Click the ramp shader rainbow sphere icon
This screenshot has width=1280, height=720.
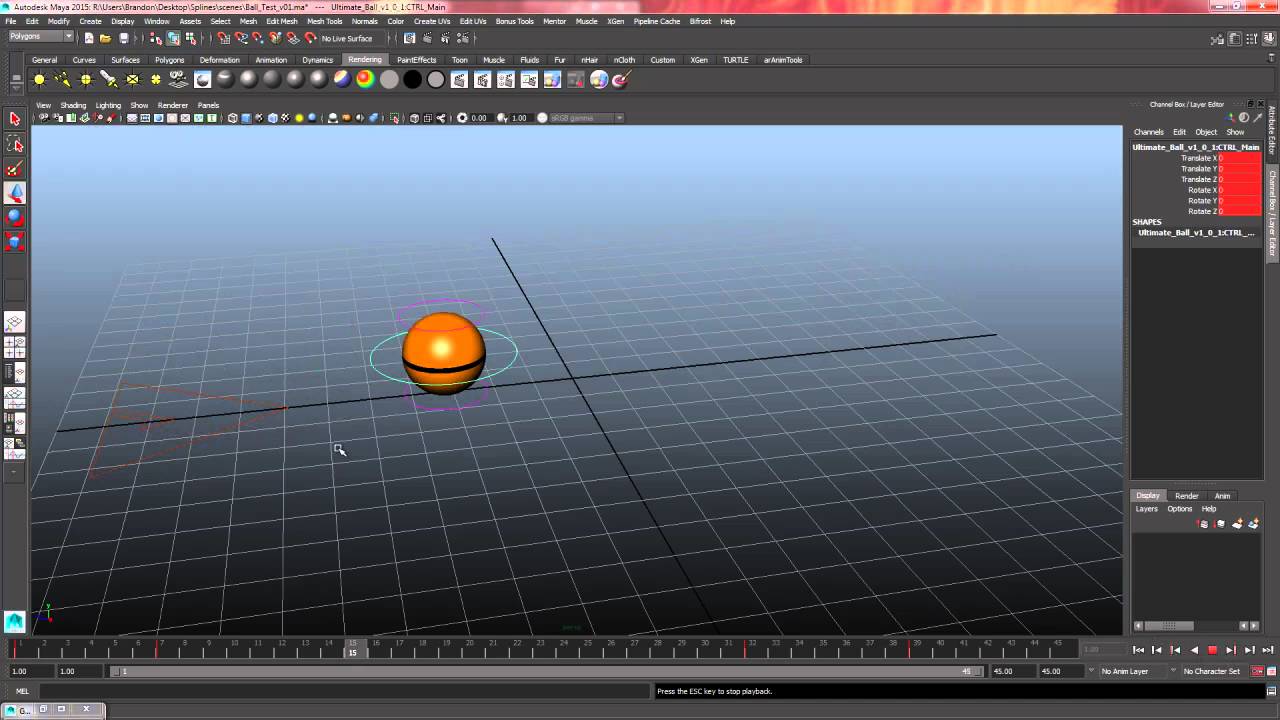365,80
